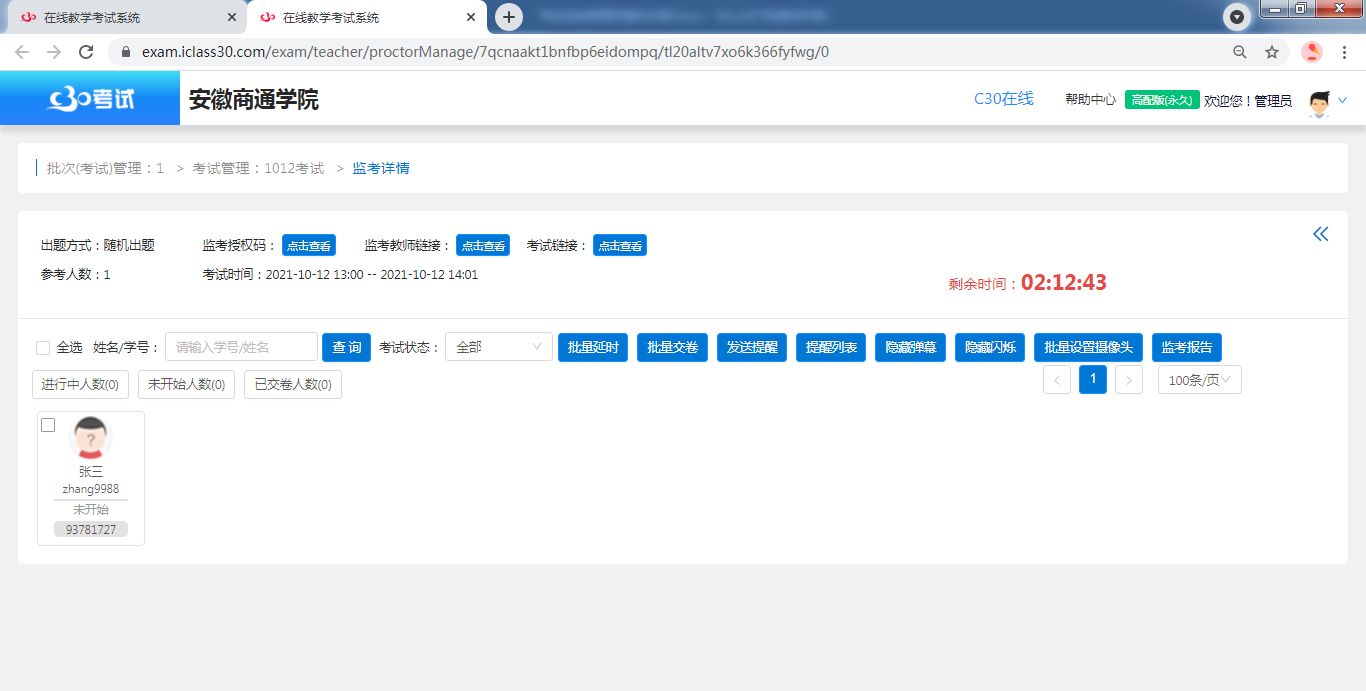The width and height of the screenshot is (1366, 691).
Task: Click the C30考试 logo
Action: click(x=90, y=99)
